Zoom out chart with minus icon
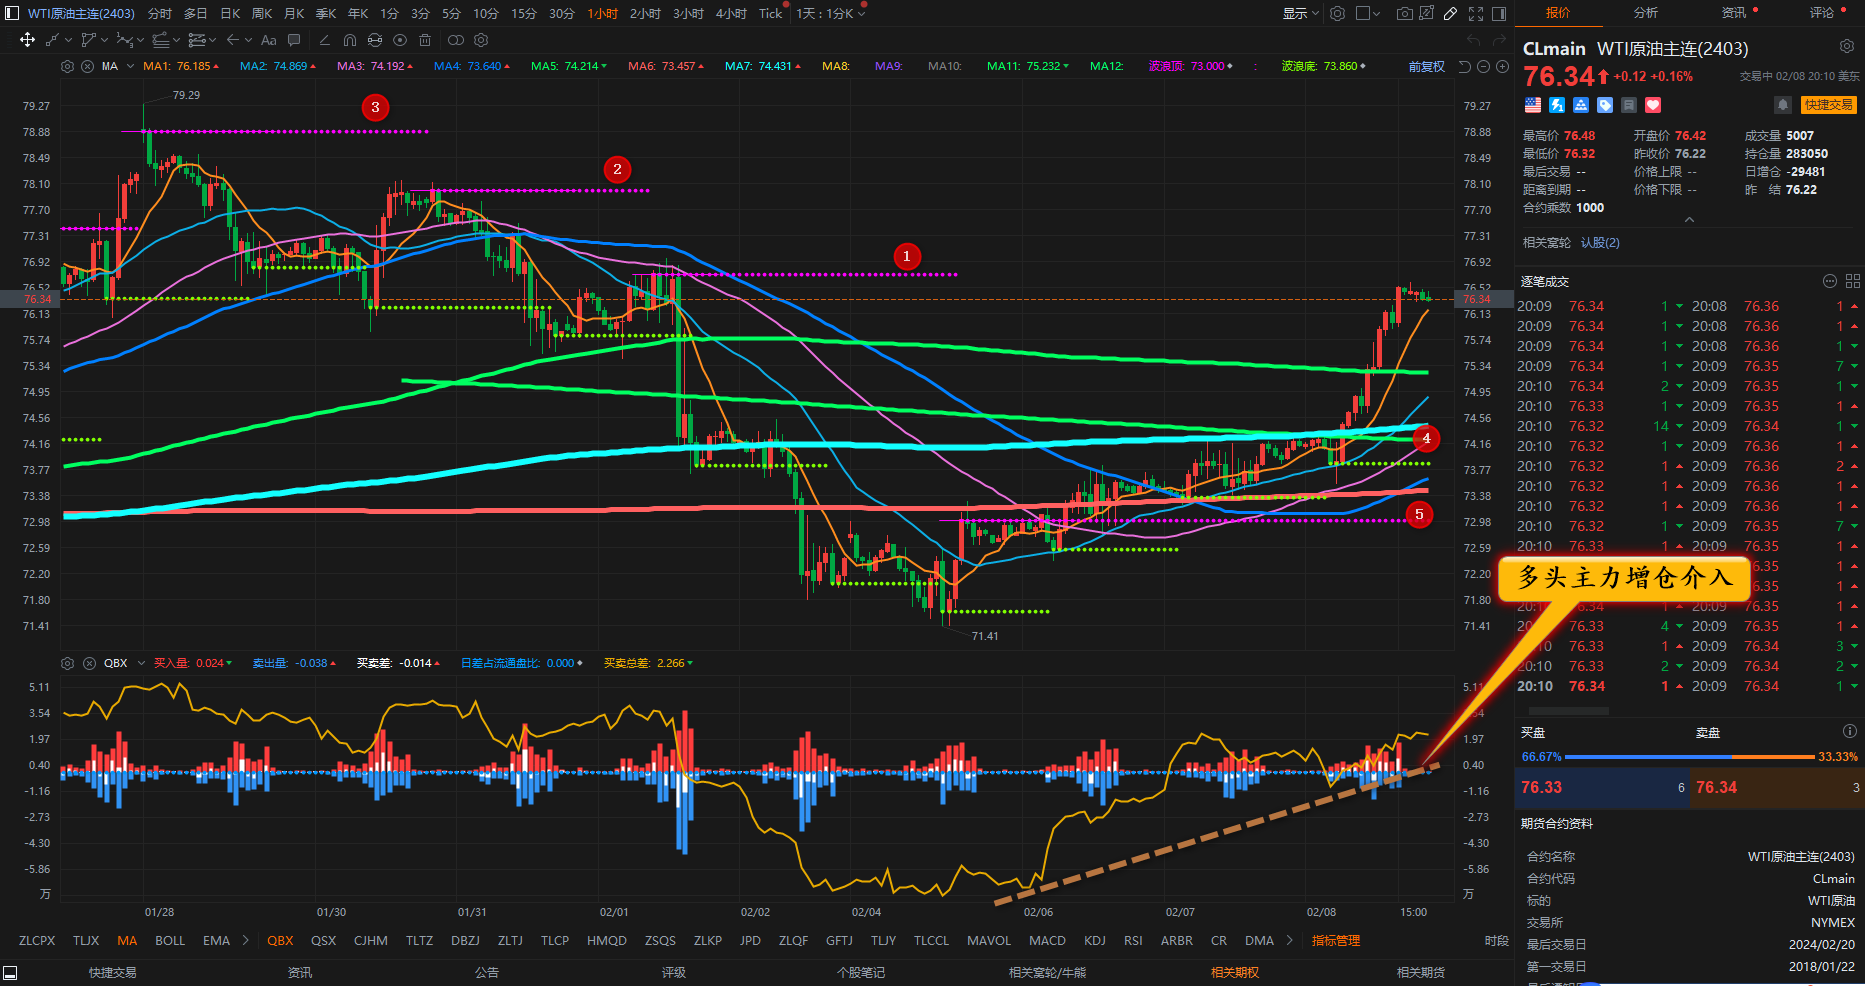The width and height of the screenshot is (1865, 986). pyautogui.click(x=1484, y=67)
